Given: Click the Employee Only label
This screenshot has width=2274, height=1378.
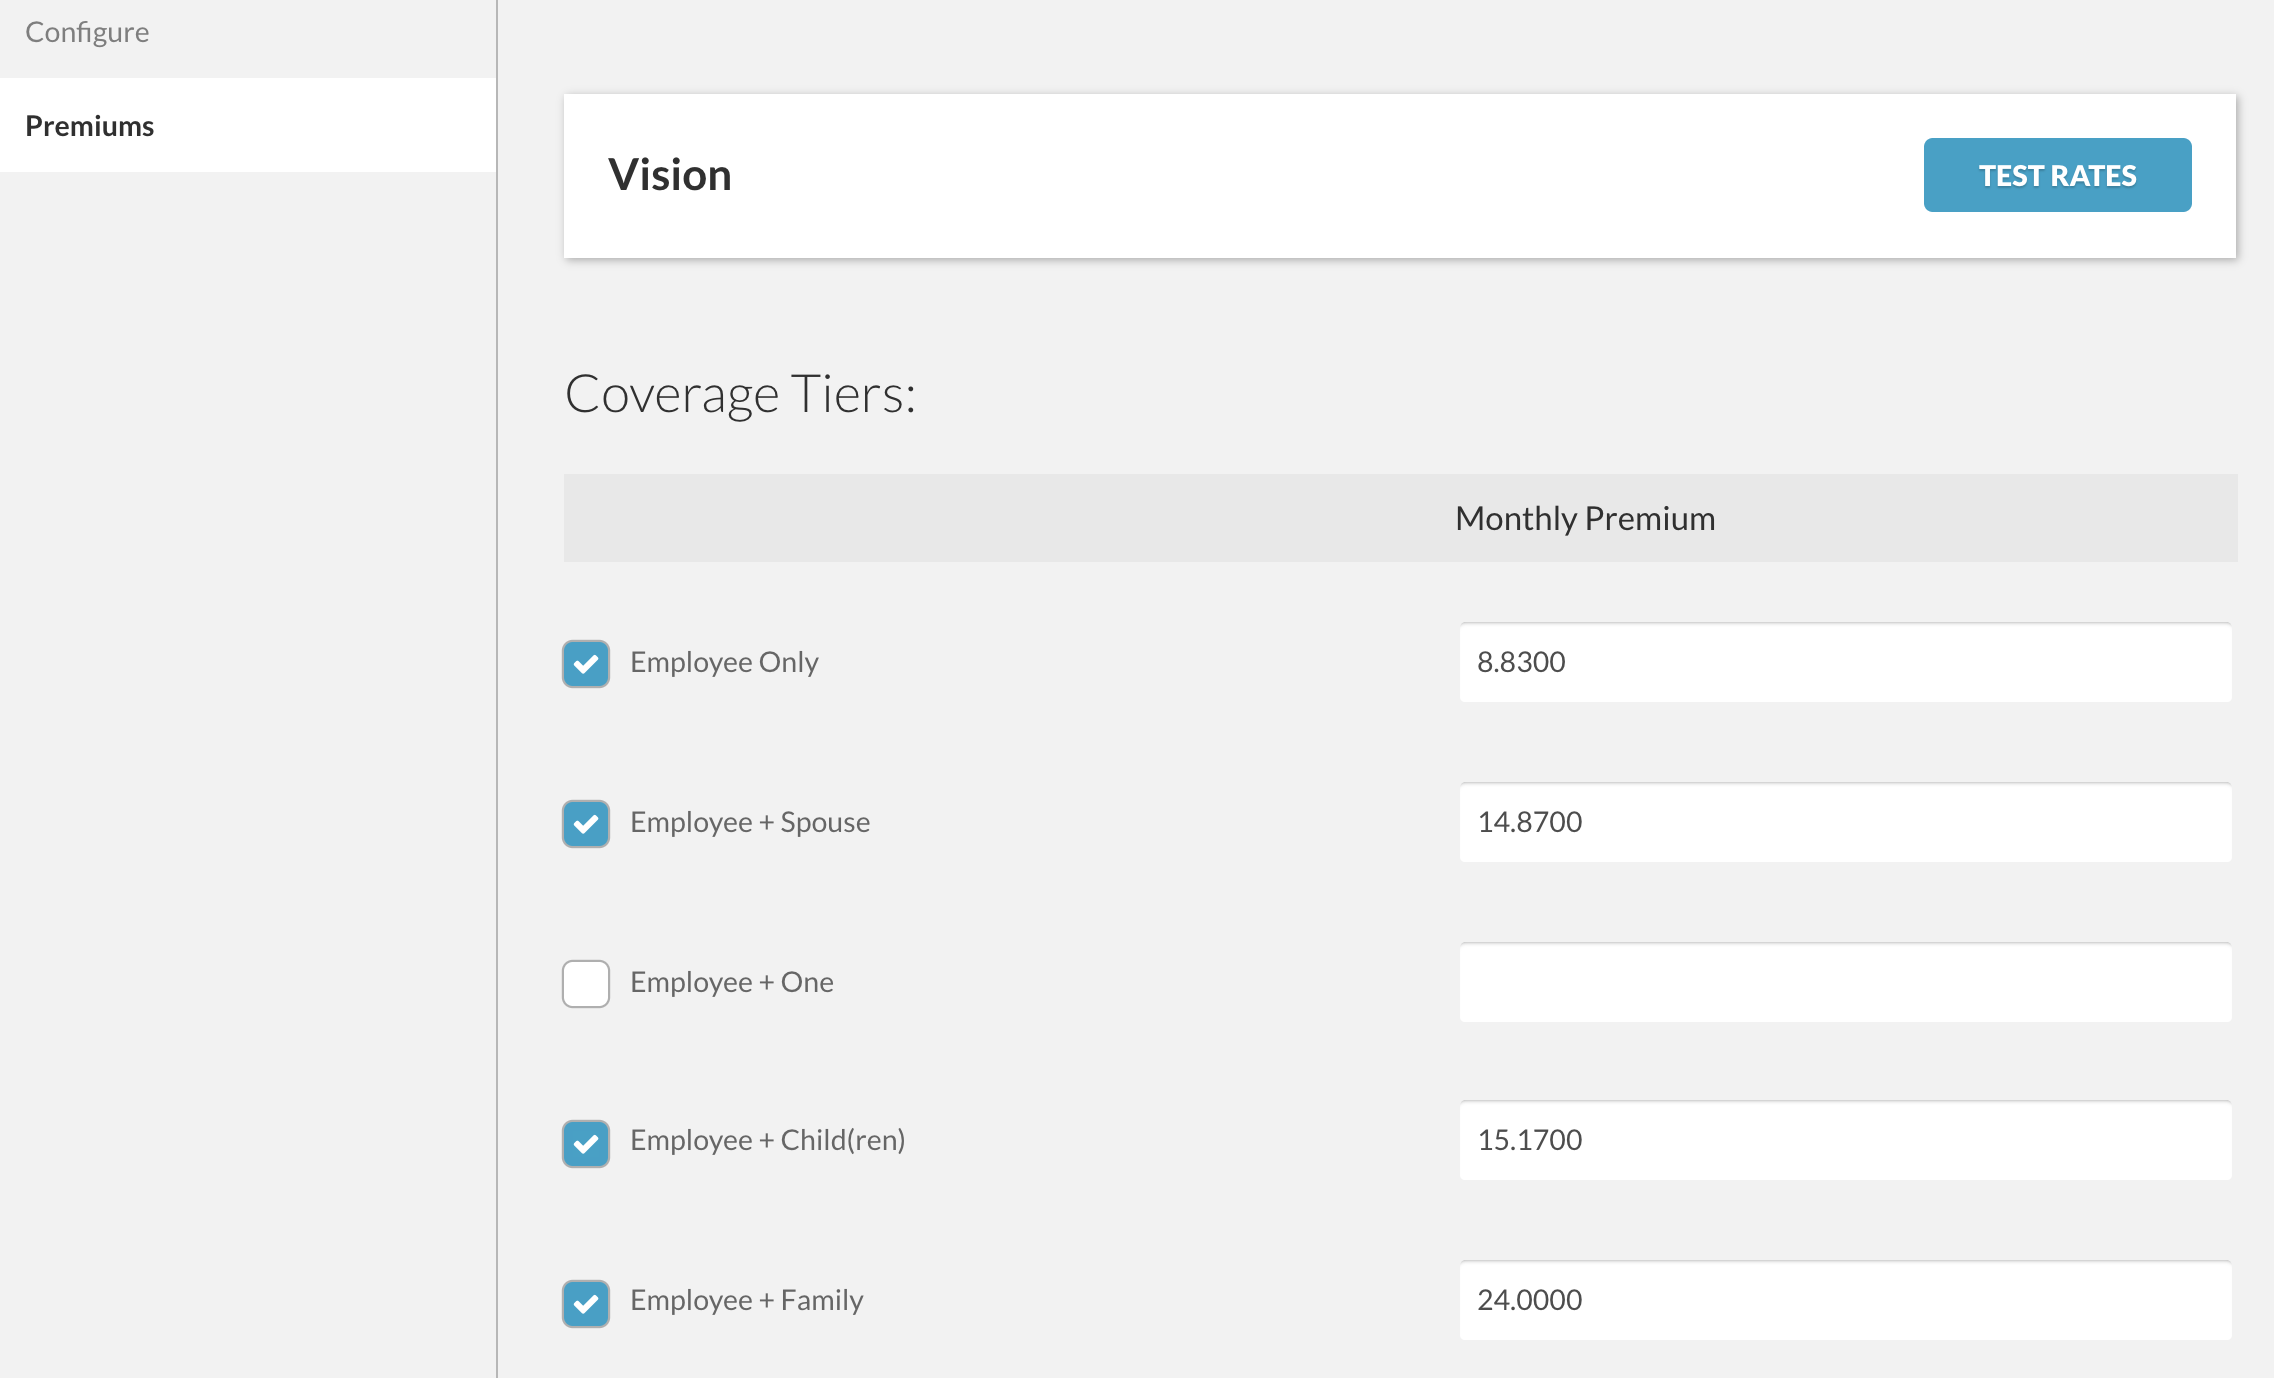Looking at the screenshot, I should pos(724,662).
